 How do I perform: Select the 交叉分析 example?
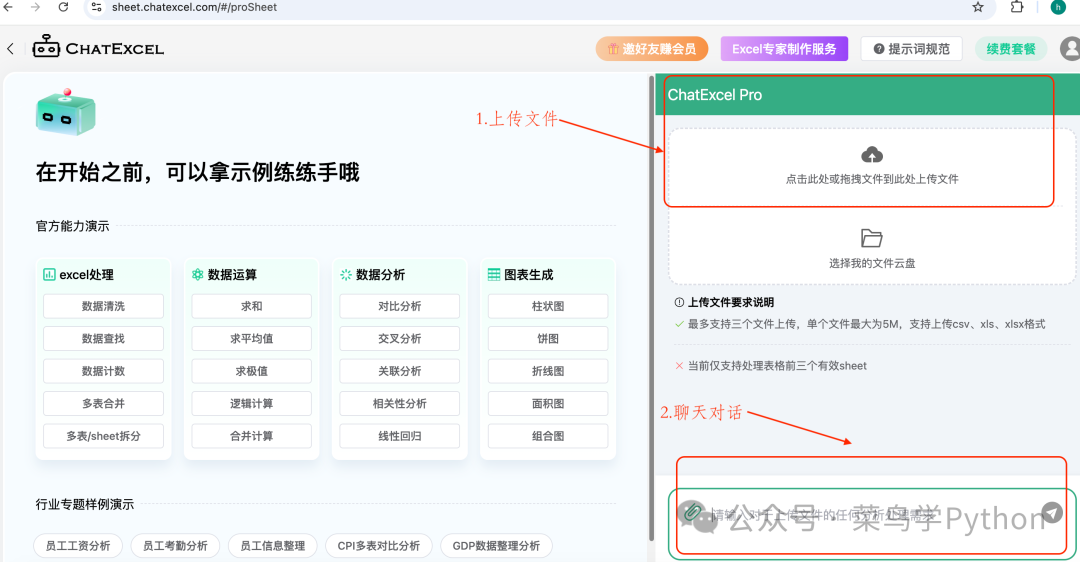pos(399,339)
